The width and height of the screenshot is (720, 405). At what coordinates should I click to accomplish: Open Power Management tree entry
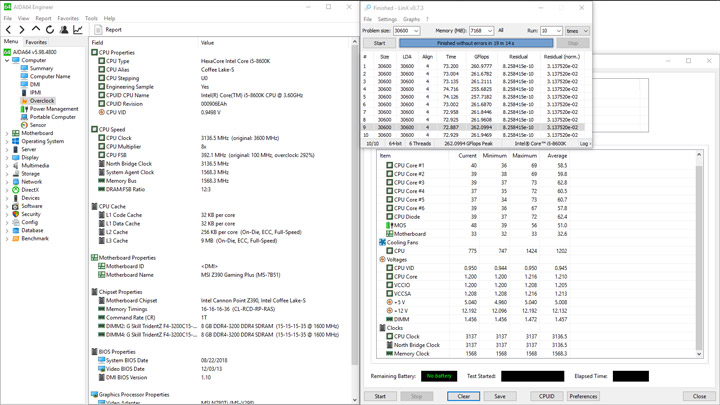point(54,109)
